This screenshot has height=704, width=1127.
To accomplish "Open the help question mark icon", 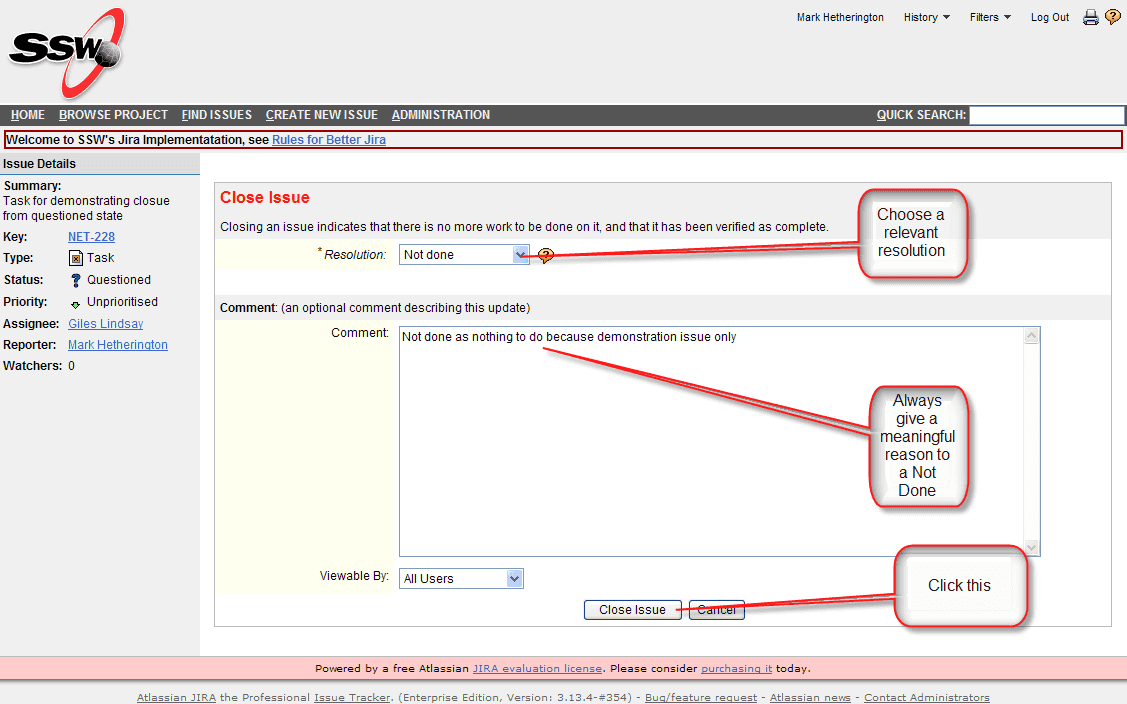I will [x=1112, y=17].
